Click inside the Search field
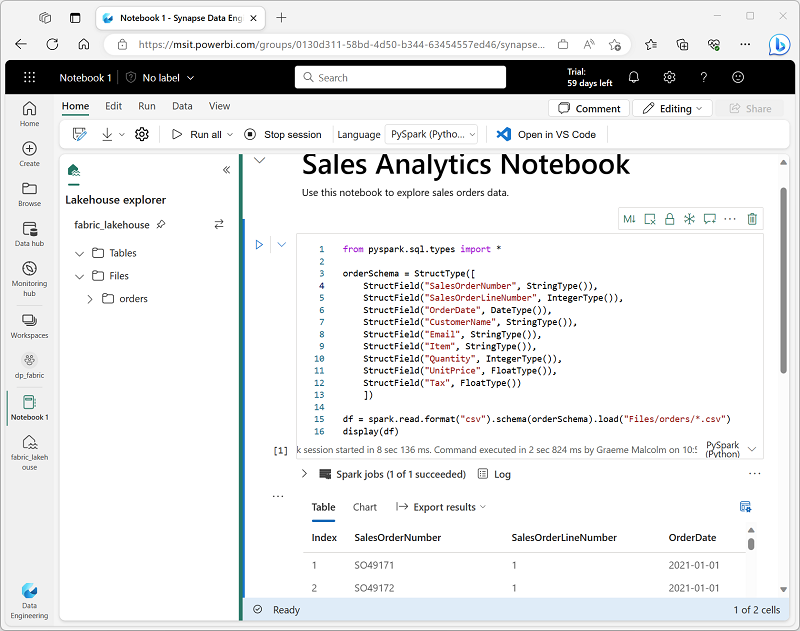The width and height of the screenshot is (800, 631). point(400,77)
